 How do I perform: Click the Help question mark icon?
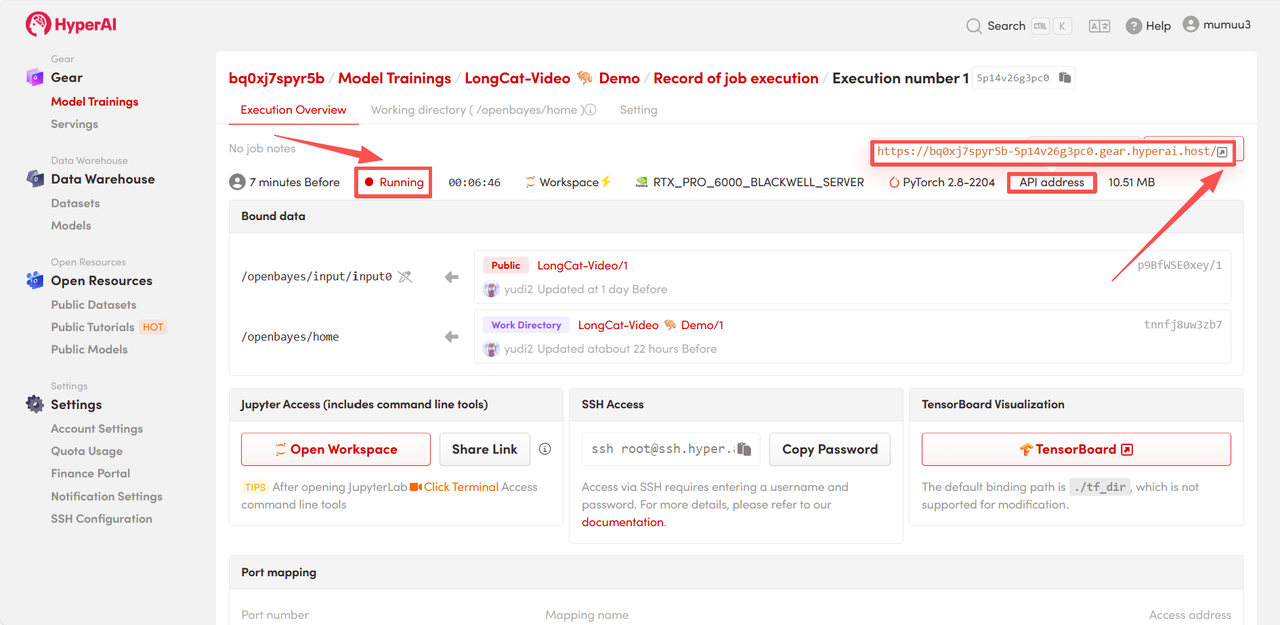click(x=1133, y=26)
